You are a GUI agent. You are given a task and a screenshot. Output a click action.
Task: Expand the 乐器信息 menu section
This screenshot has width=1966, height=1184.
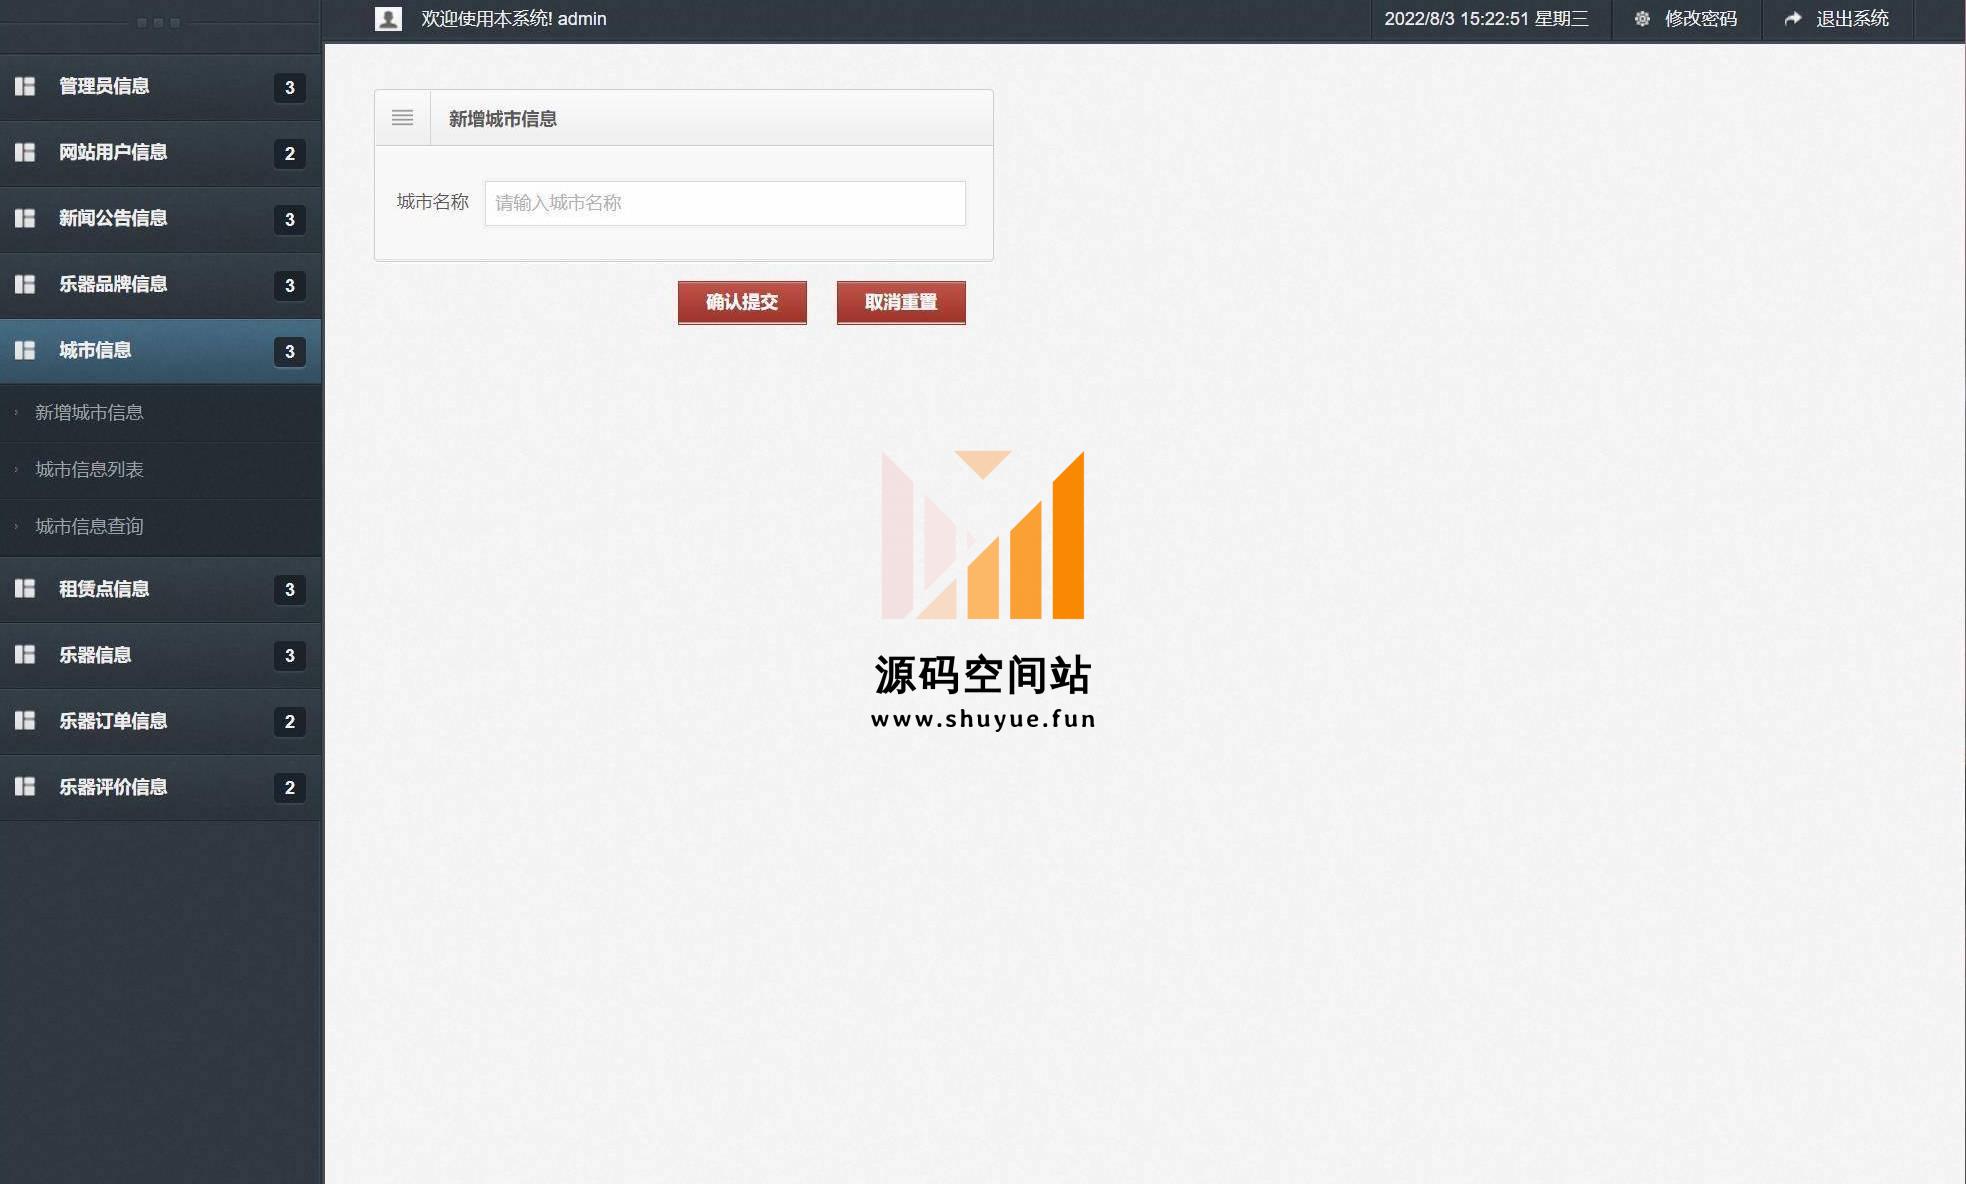160,655
